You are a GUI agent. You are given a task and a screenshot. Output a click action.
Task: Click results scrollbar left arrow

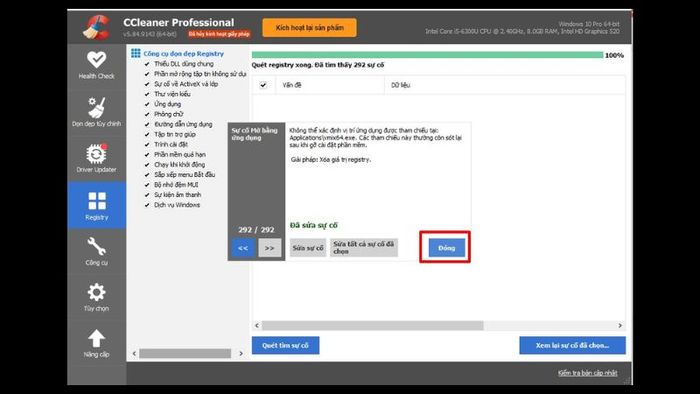coord(257,326)
